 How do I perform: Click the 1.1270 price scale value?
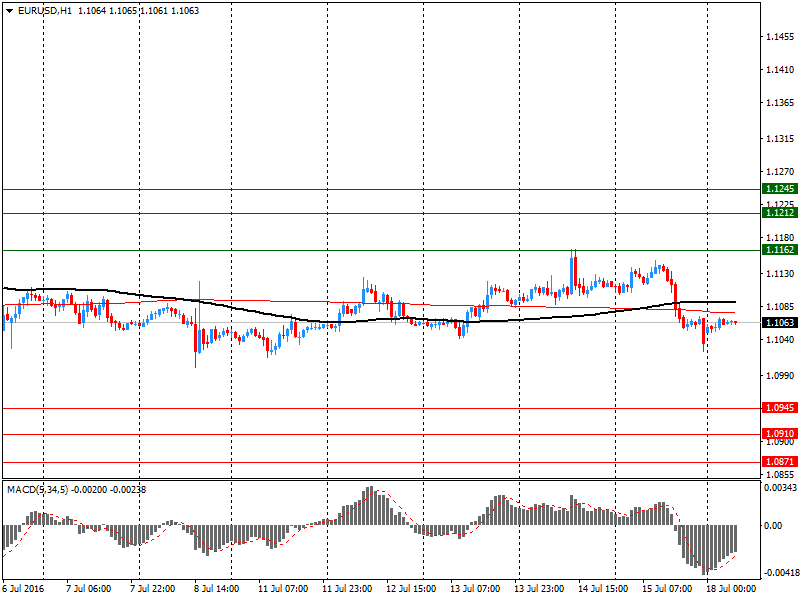[780, 172]
